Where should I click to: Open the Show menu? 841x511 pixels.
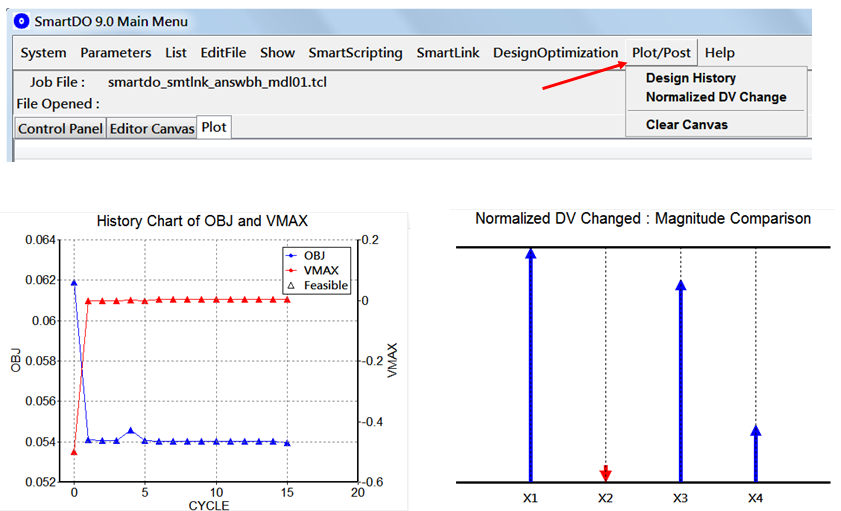click(x=277, y=53)
